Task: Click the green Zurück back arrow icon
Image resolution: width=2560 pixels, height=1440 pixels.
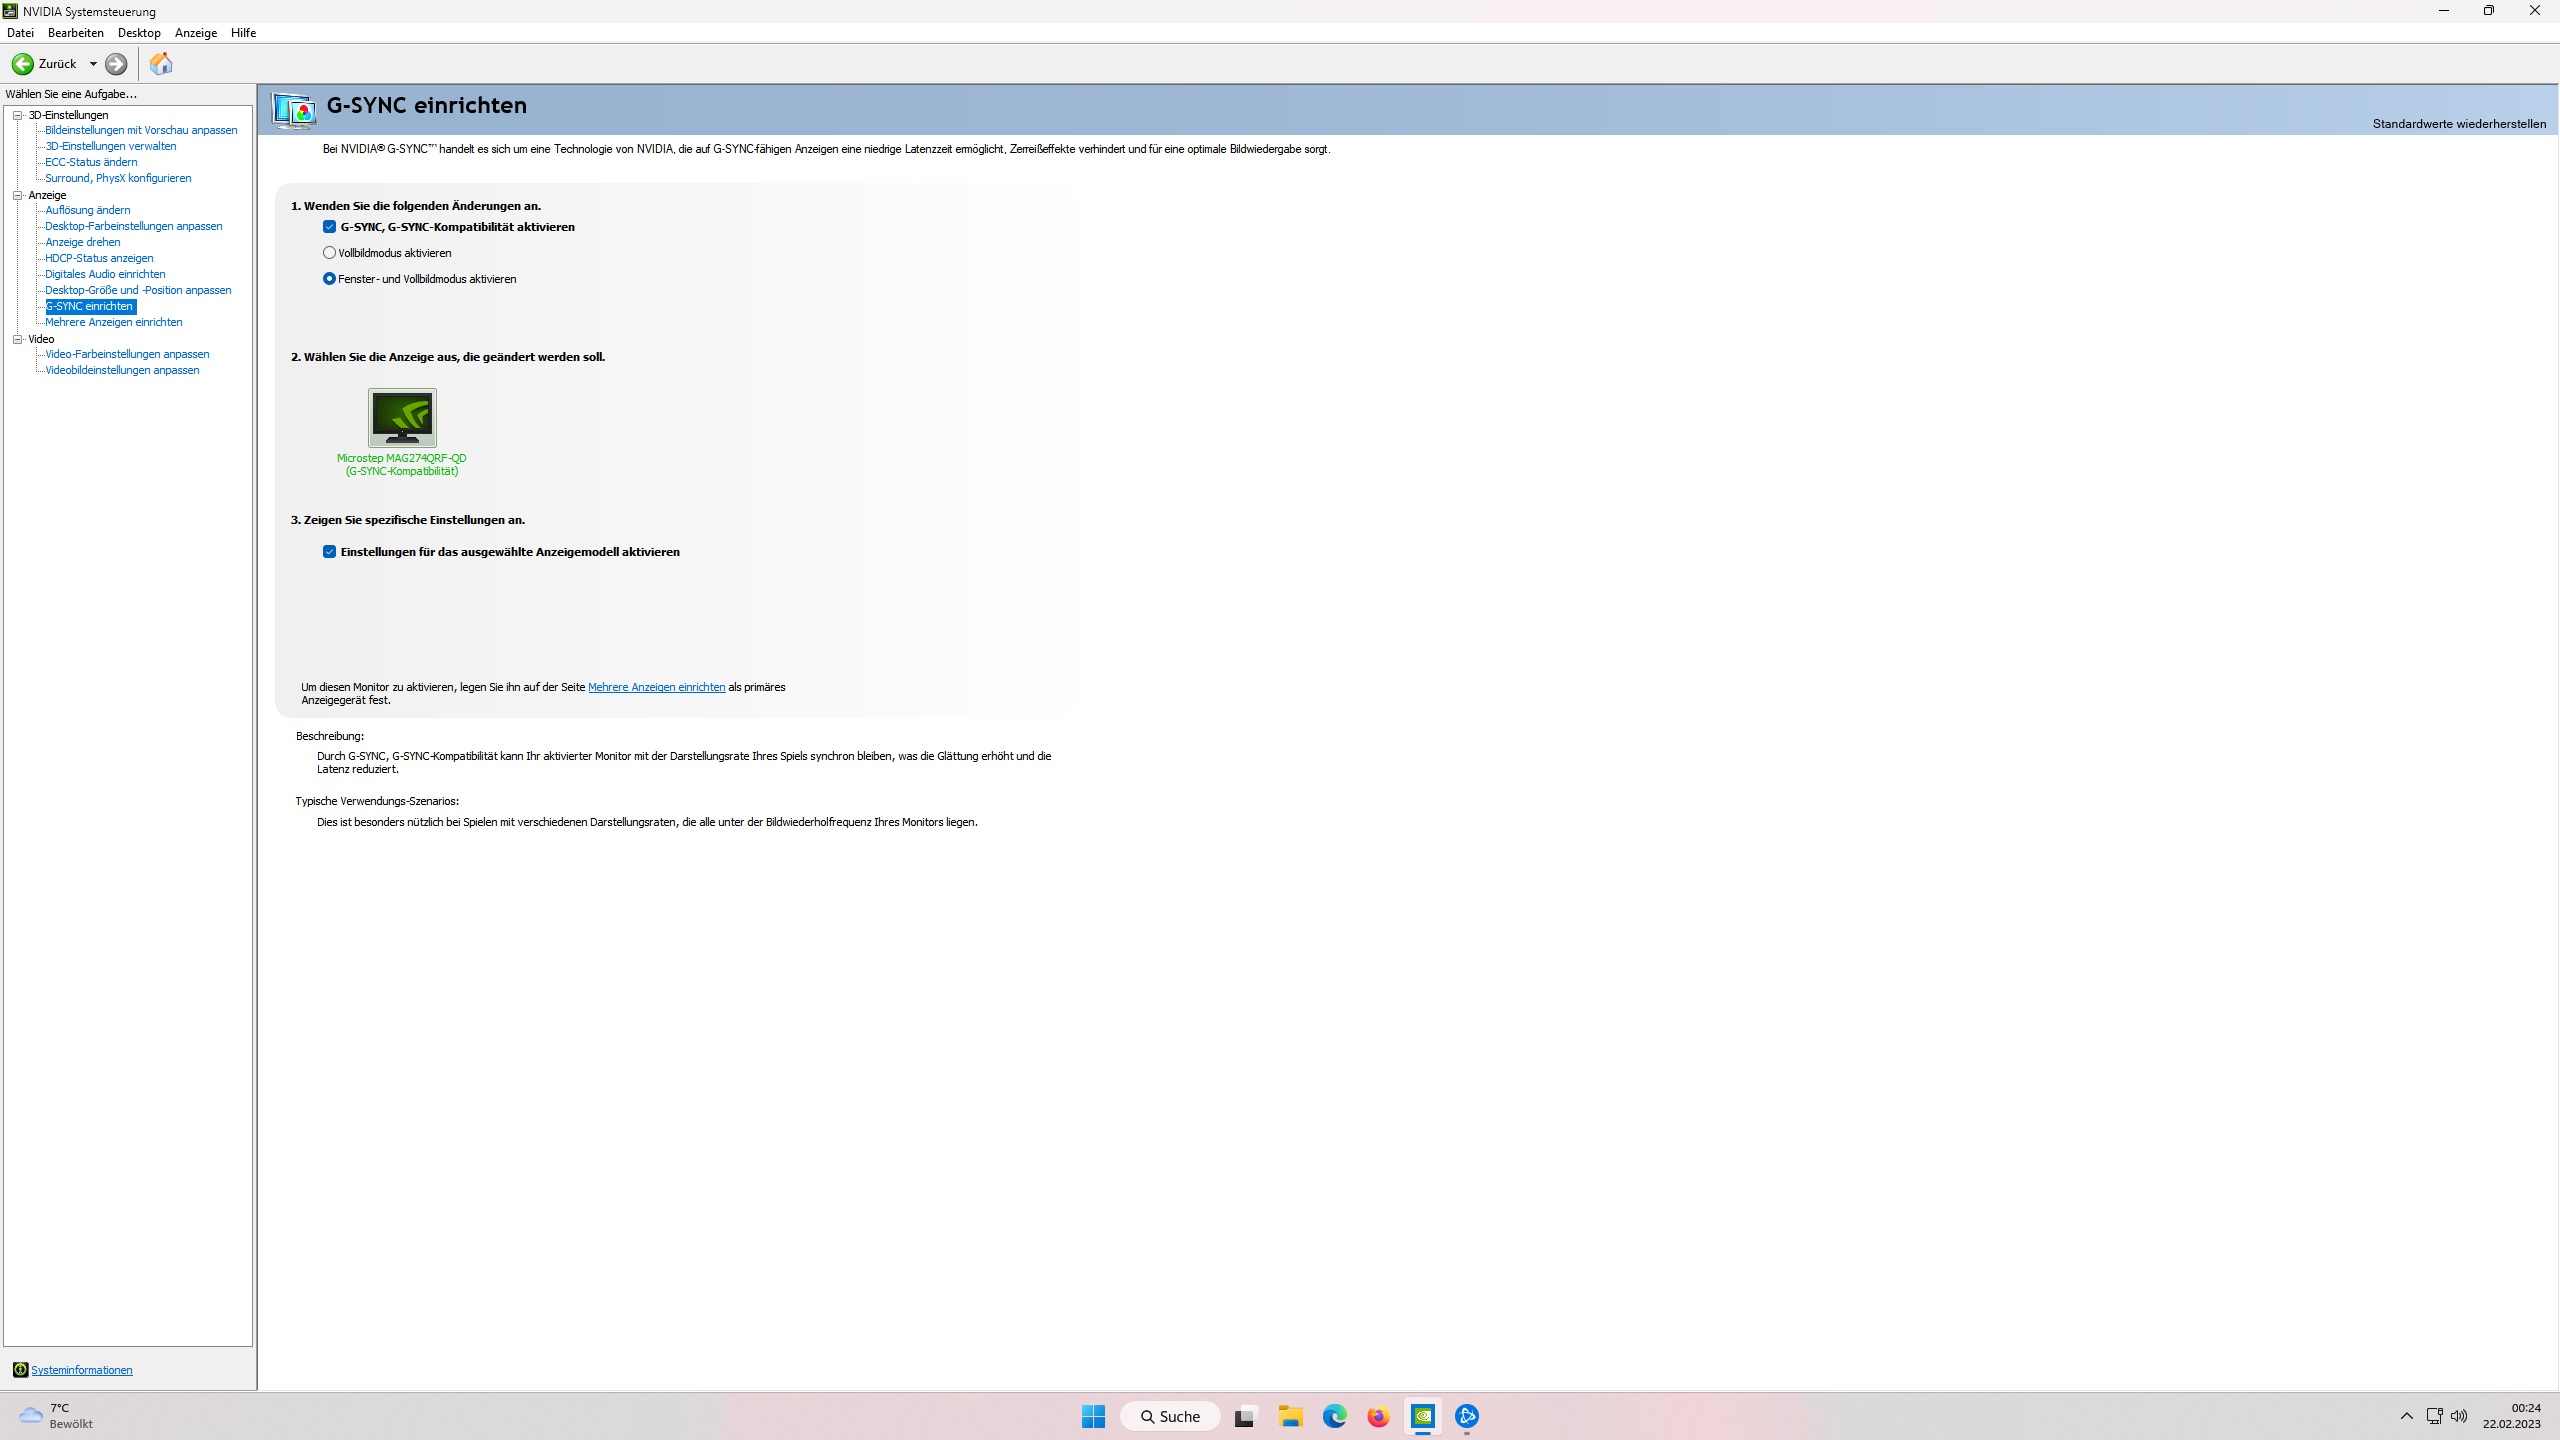Action: pyautogui.click(x=22, y=64)
